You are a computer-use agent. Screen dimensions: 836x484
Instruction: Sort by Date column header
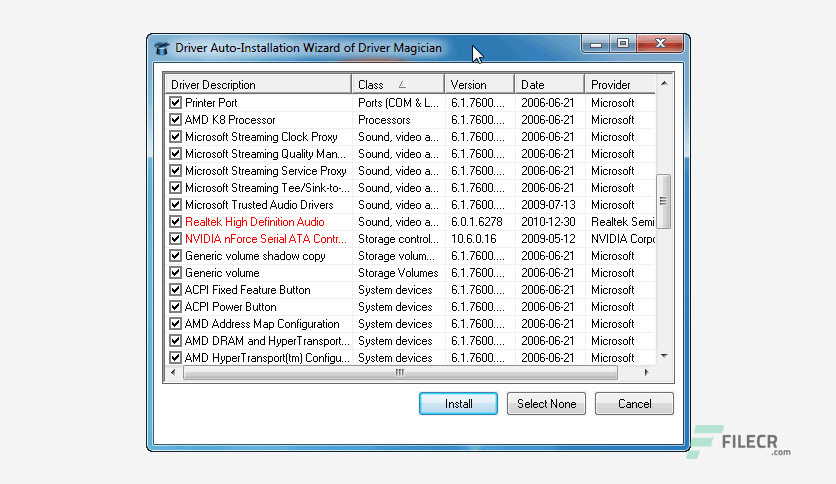point(549,85)
